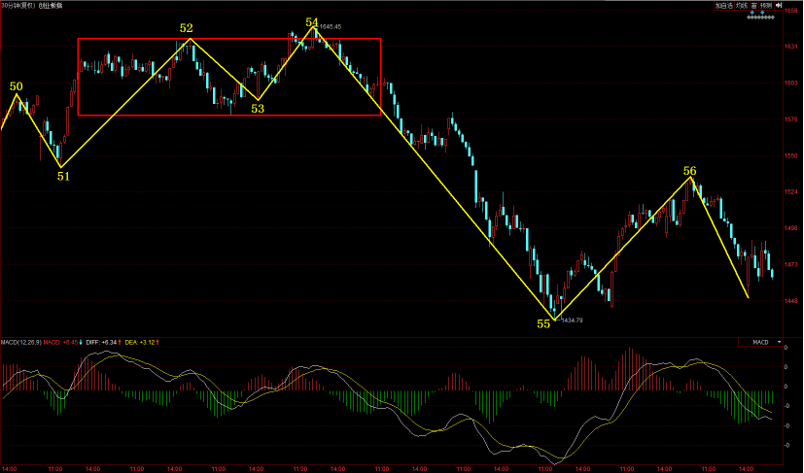Click the 30分钟(复权) period label
Image resolution: width=804 pixels, height=473 pixels.
coord(22,6)
